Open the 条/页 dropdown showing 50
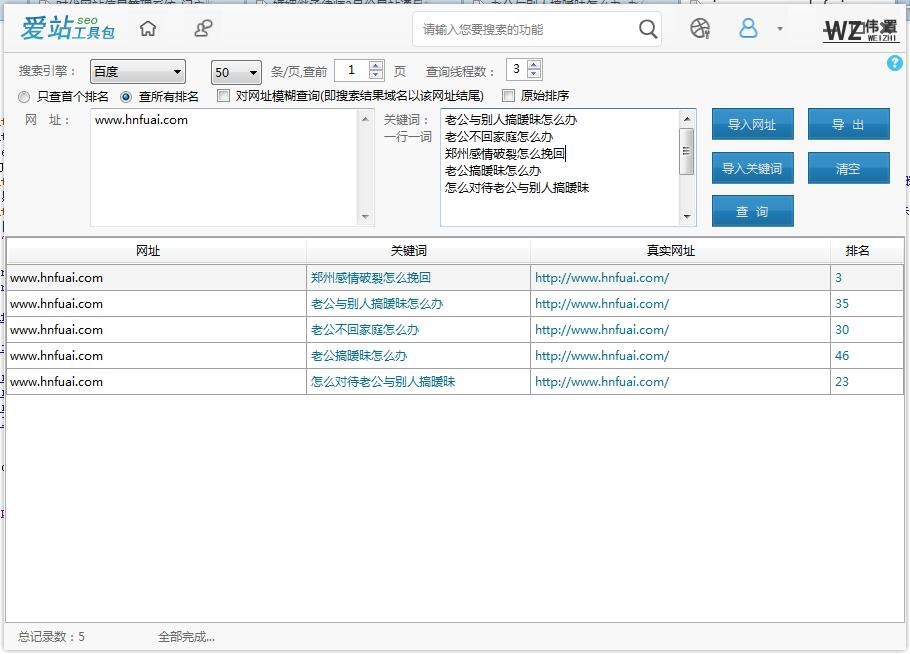This screenshot has width=910, height=654. click(x=235, y=71)
